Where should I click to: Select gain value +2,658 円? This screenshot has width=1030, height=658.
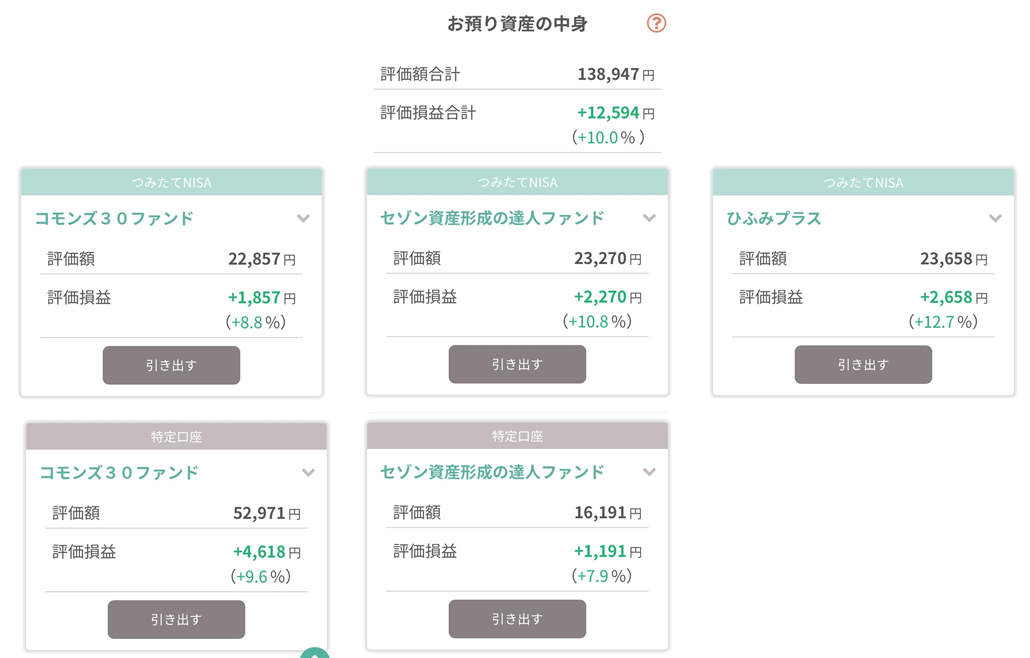point(954,298)
